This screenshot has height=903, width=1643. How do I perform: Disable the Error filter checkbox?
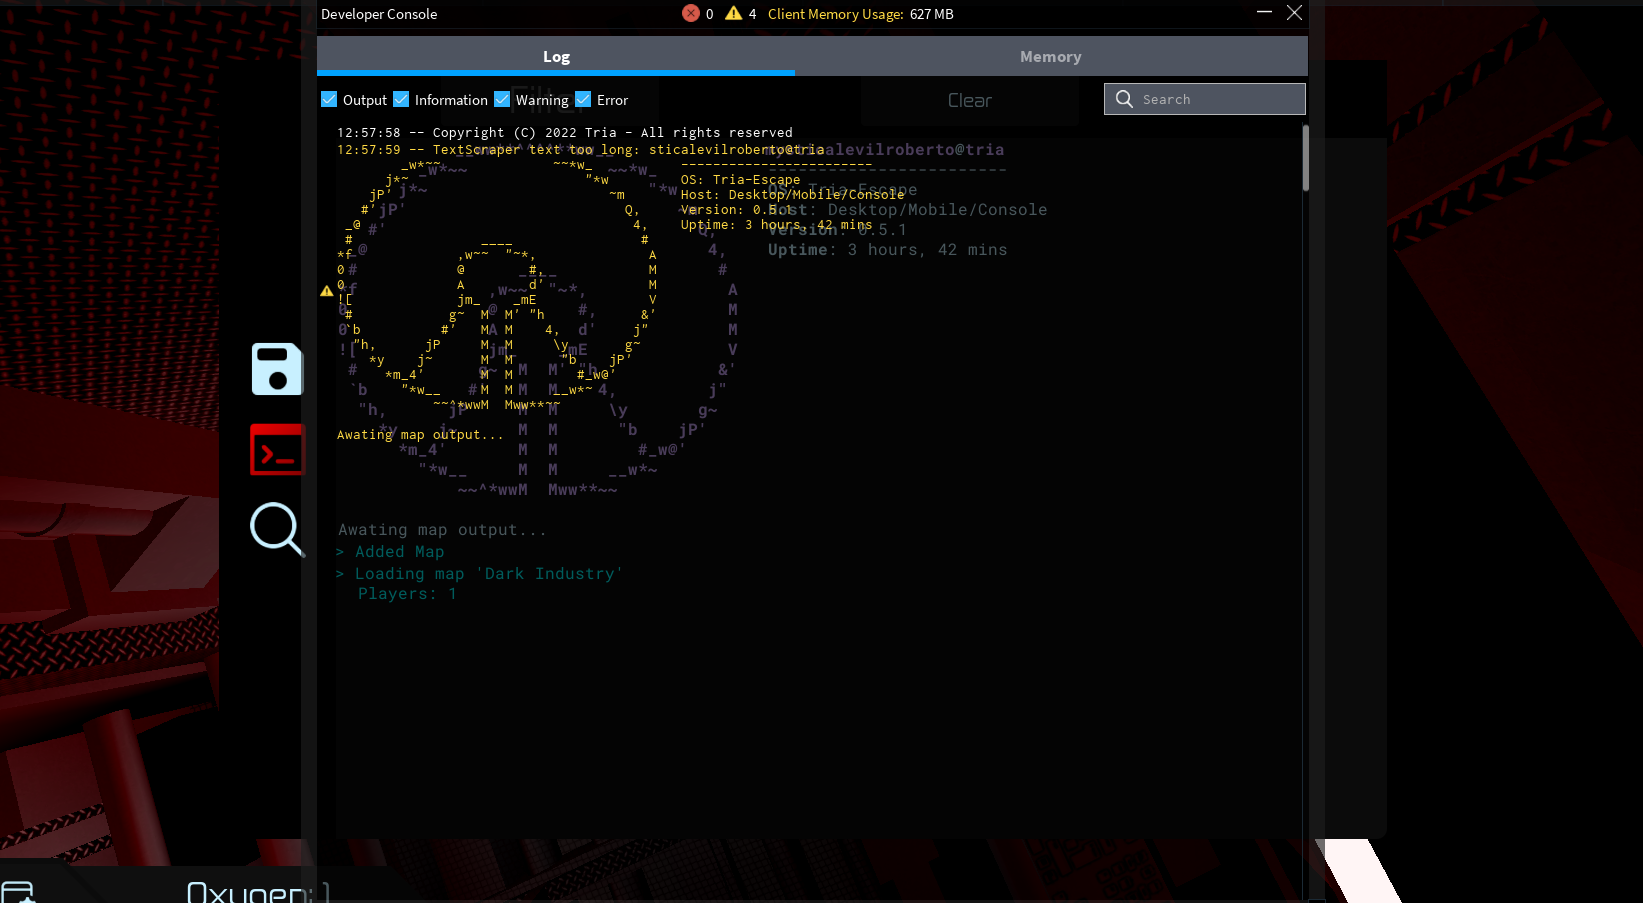(582, 99)
